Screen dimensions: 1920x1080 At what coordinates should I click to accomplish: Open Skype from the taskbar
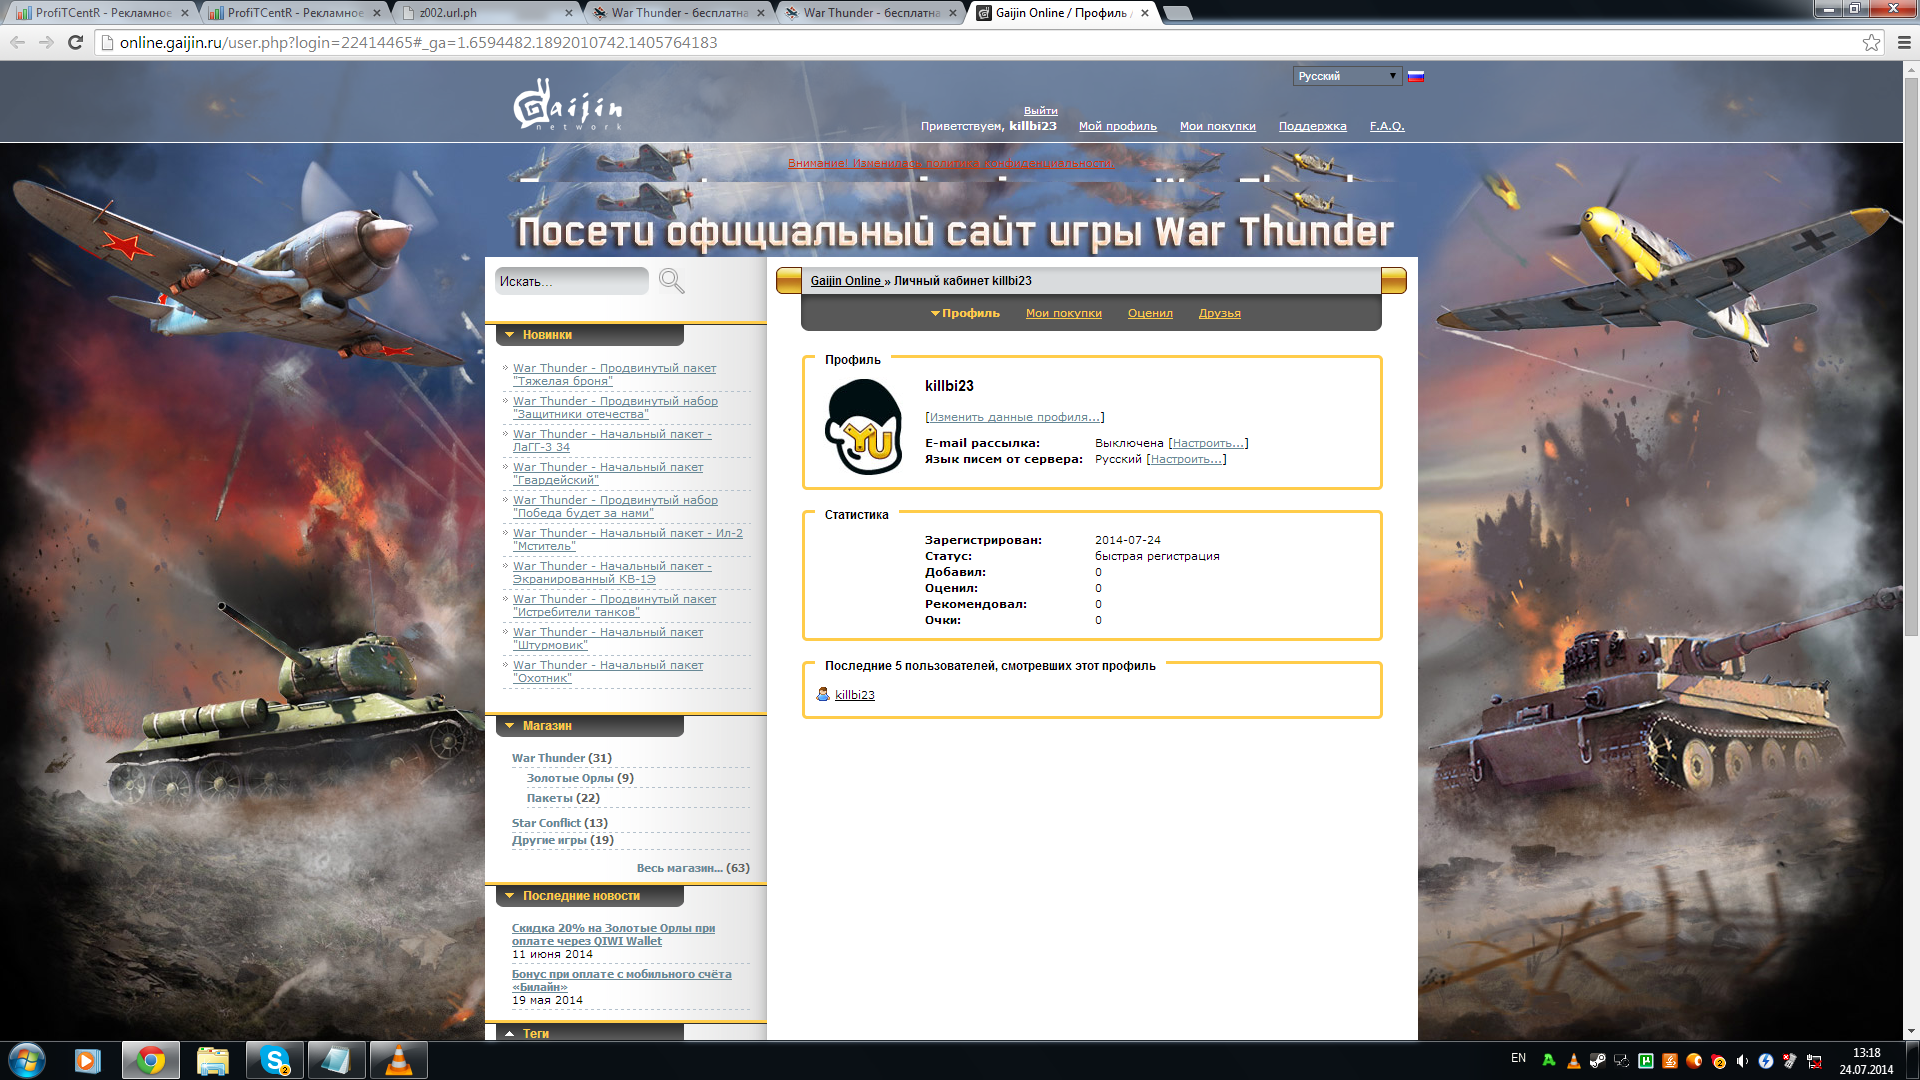(274, 1060)
